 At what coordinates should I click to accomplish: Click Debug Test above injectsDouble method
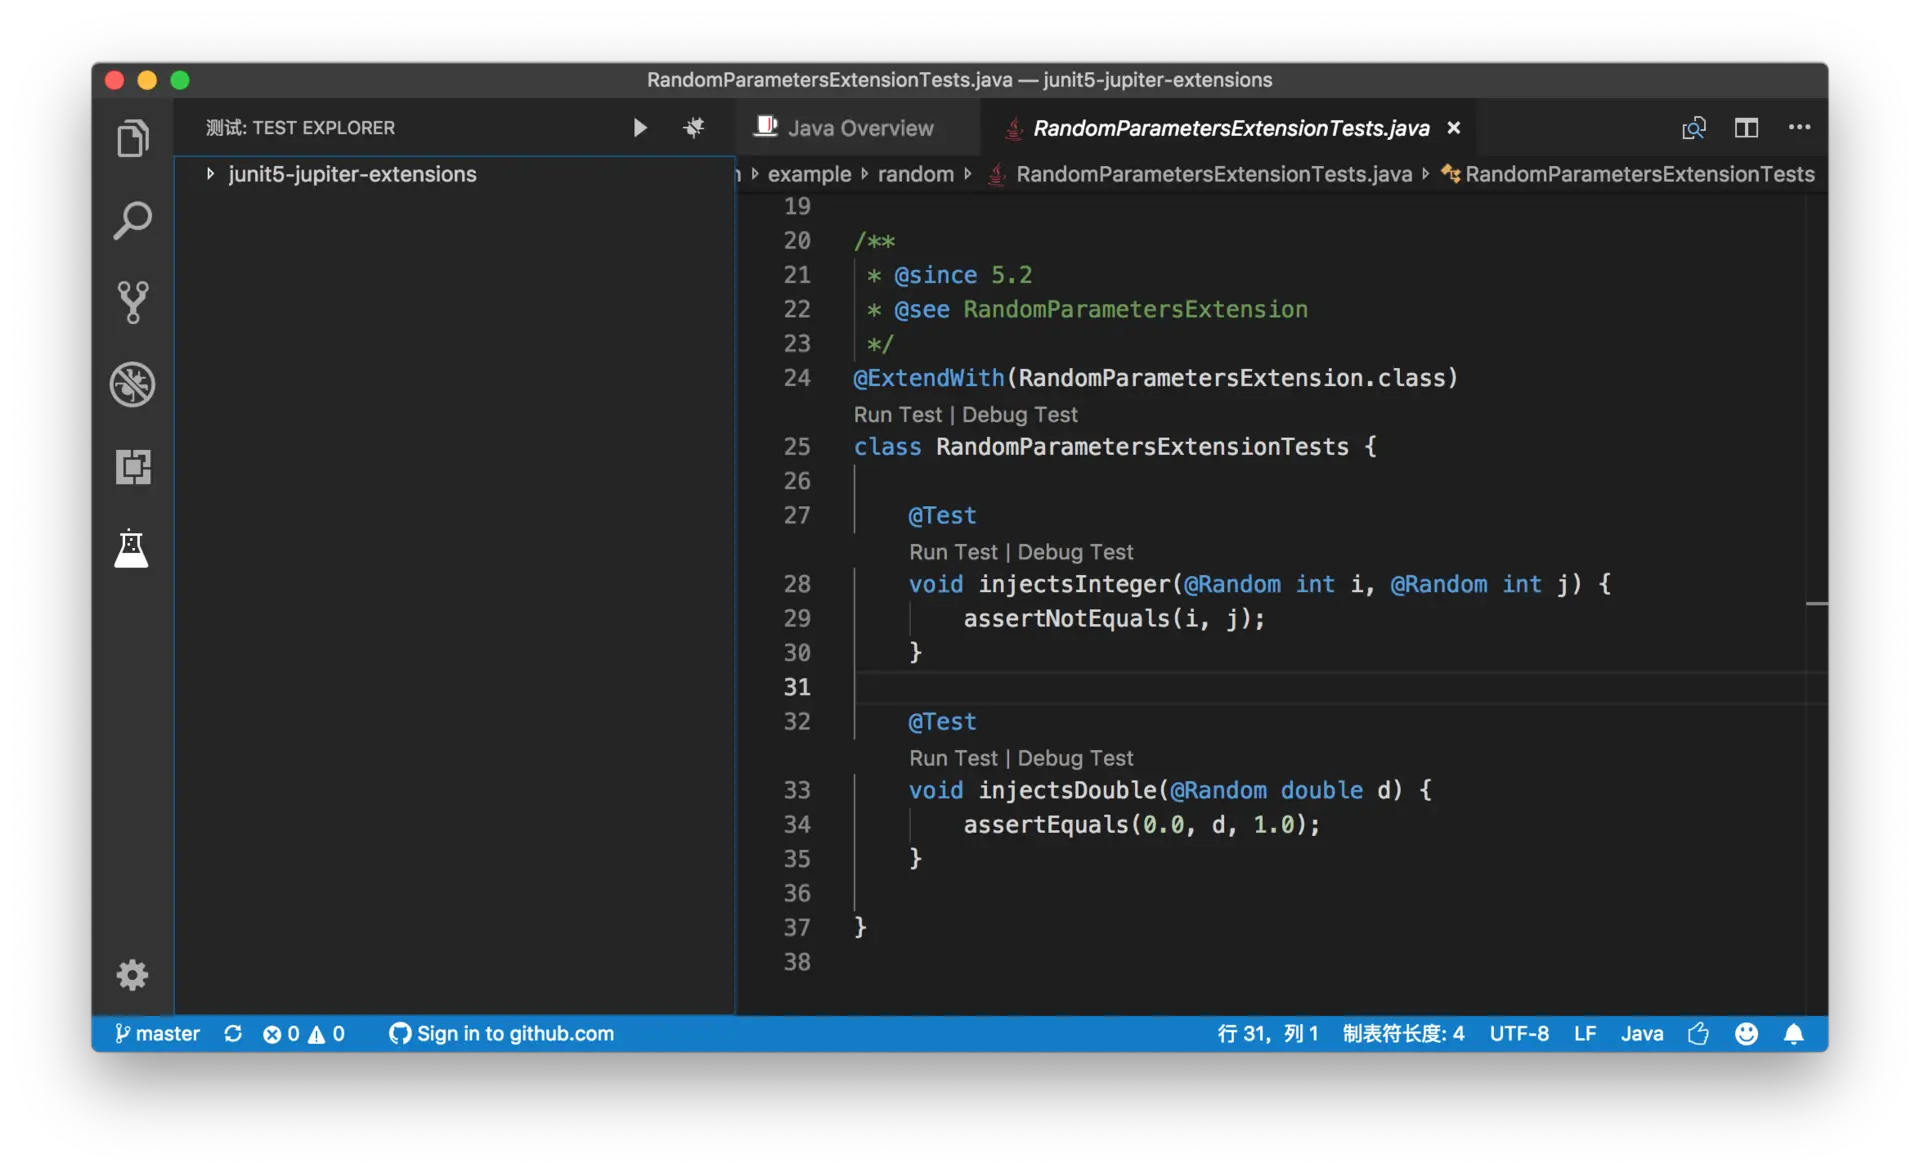(x=1075, y=758)
